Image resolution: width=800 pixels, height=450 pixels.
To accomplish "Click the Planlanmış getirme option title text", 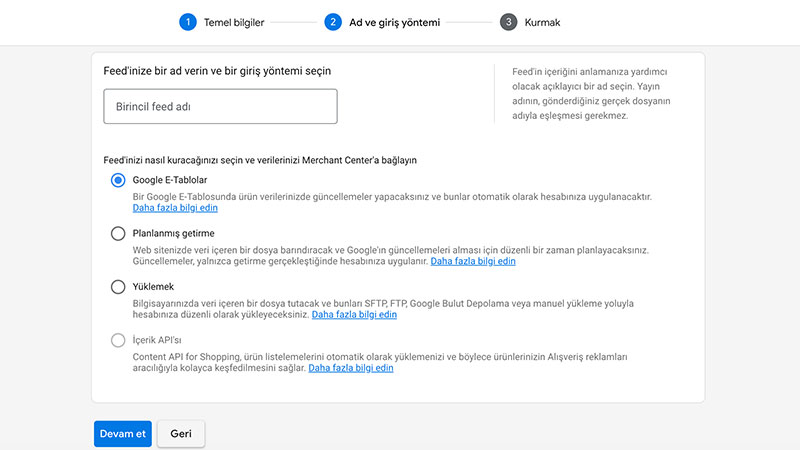I will 174,233.
